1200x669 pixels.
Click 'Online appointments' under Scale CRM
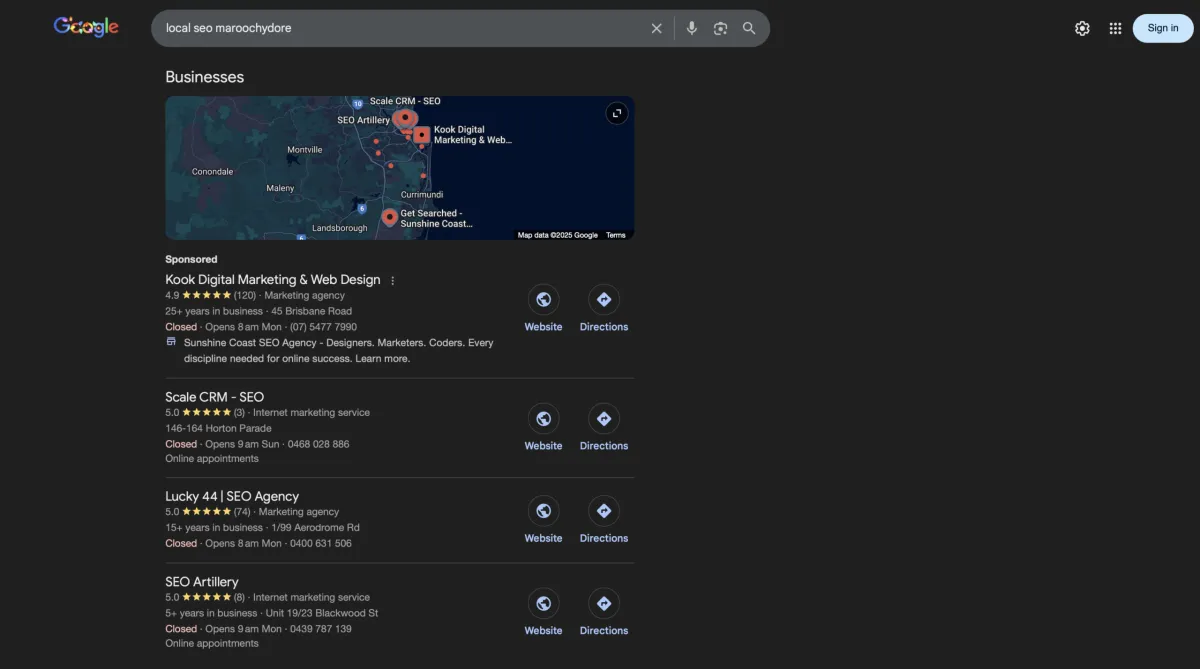click(x=212, y=459)
